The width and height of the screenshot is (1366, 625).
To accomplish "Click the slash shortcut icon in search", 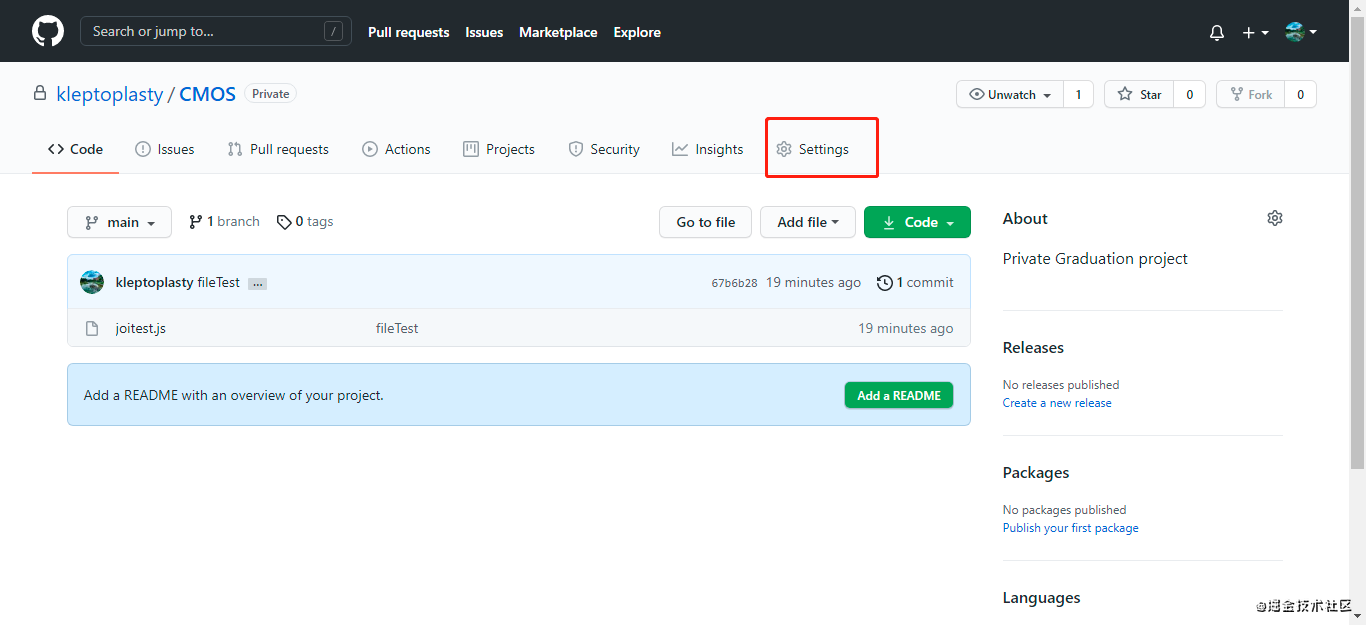I will pyautogui.click(x=334, y=31).
